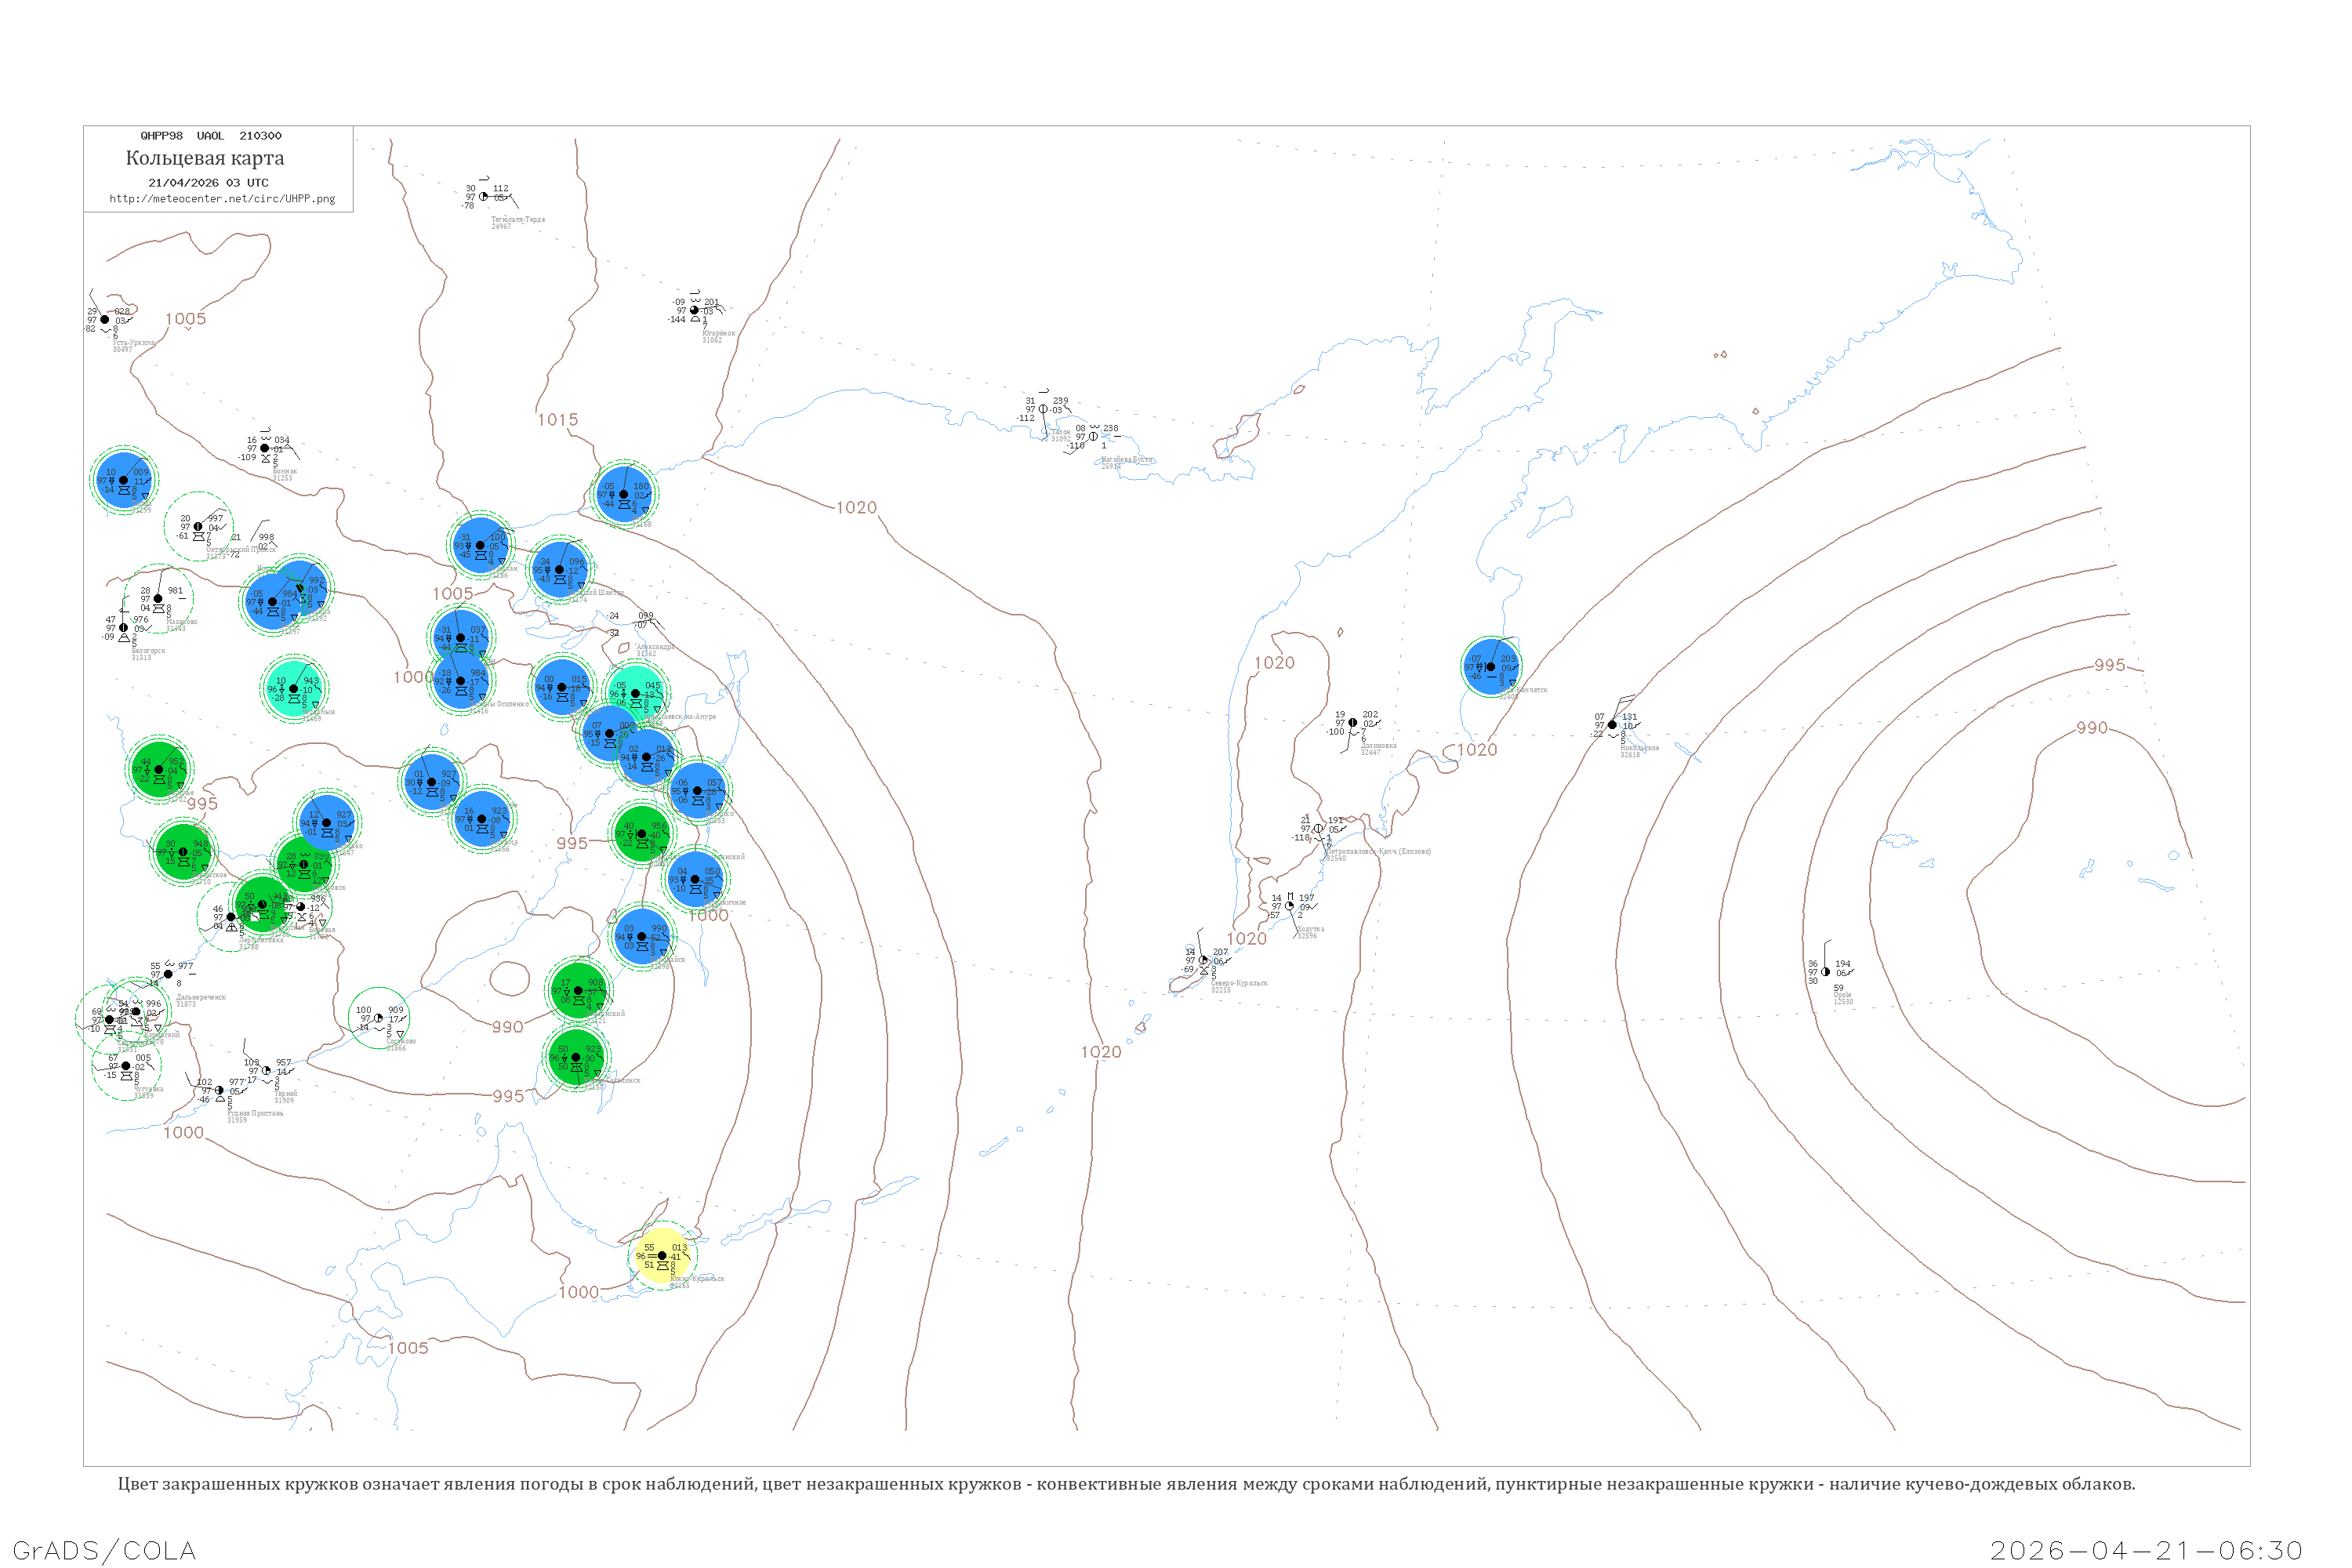The width and height of the screenshot is (2352, 1568).
Task: Select the Никольское station symbol
Action: click(x=1612, y=725)
